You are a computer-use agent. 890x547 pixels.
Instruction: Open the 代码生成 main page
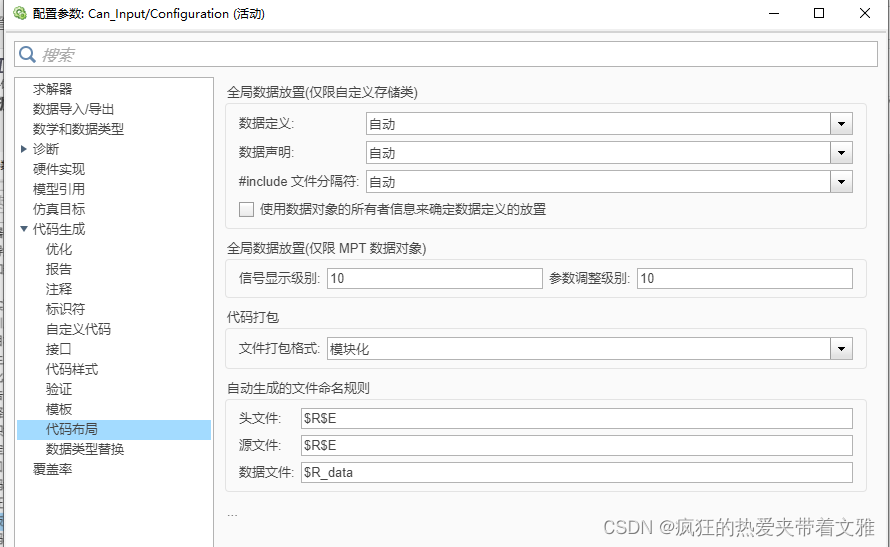tap(58, 229)
